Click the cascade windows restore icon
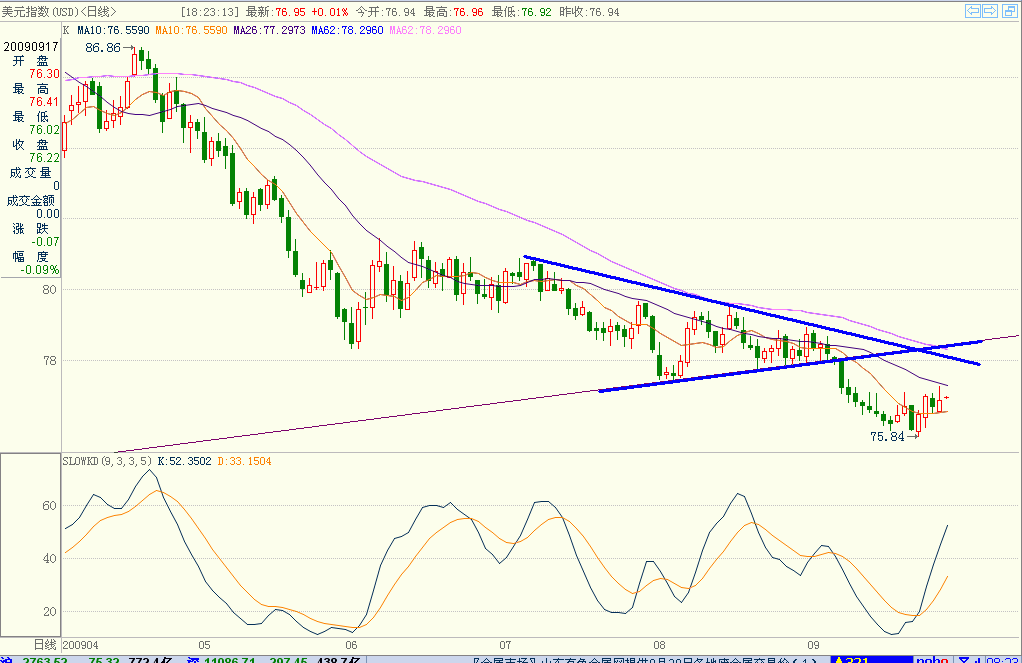This screenshot has height=663, width=1022. pyautogui.click(x=1009, y=10)
